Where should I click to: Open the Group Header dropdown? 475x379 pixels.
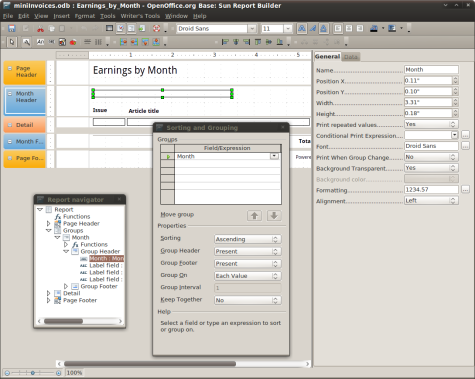tap(248, 252)
